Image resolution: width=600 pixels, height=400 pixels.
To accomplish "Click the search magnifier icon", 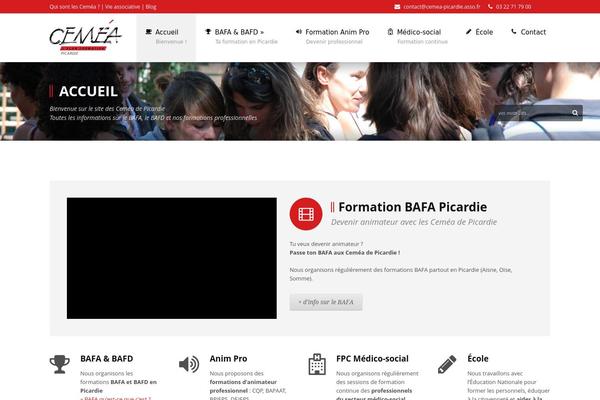I will tap(575, 113).
